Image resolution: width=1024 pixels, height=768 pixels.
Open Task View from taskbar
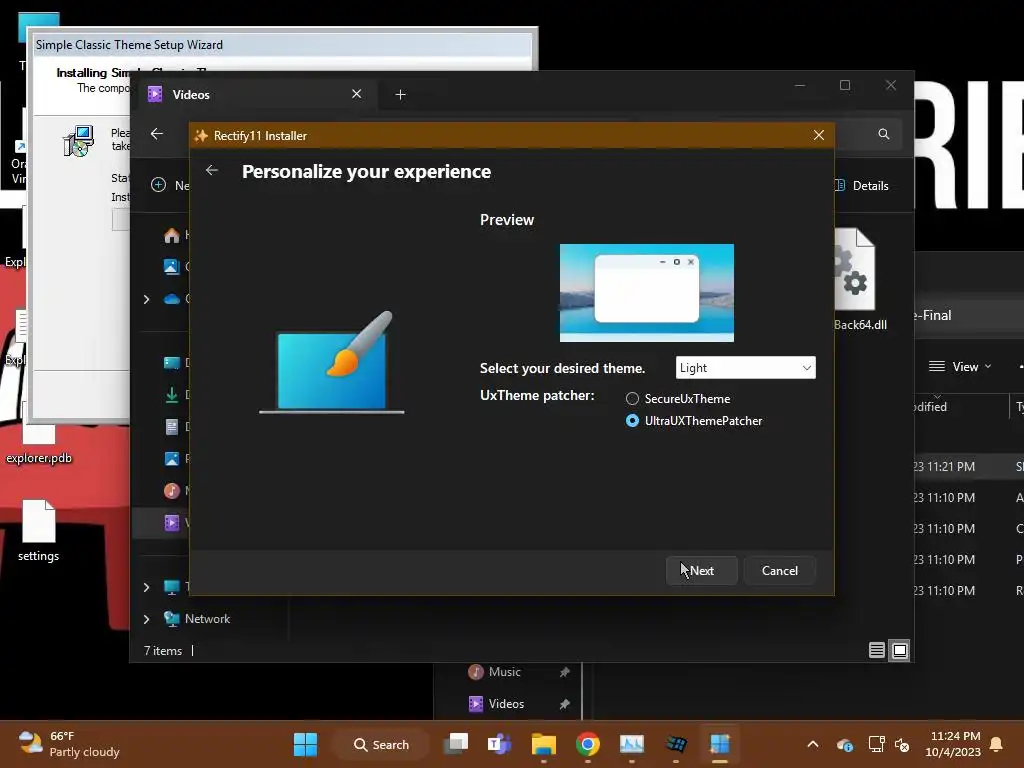(456, 744)
